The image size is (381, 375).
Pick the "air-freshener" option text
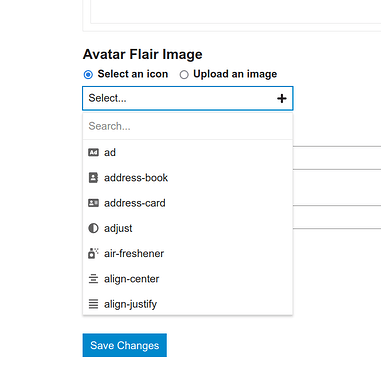pyautogui.click(x=134, y=253)
